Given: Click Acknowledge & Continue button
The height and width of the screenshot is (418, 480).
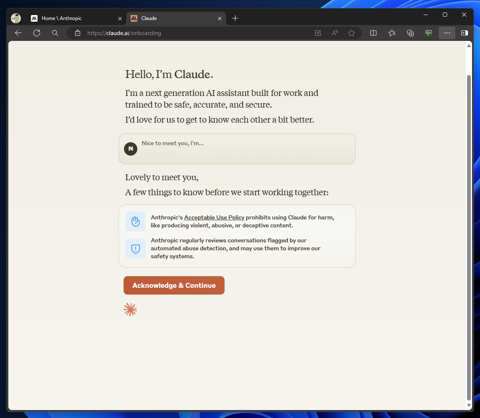Looking at the screenshot, I should [174, 285].
